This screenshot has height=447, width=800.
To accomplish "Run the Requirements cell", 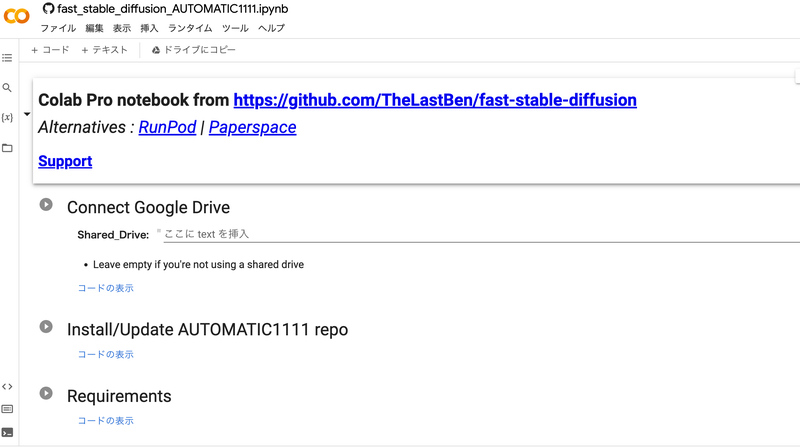I will click(x=46, y=393).
